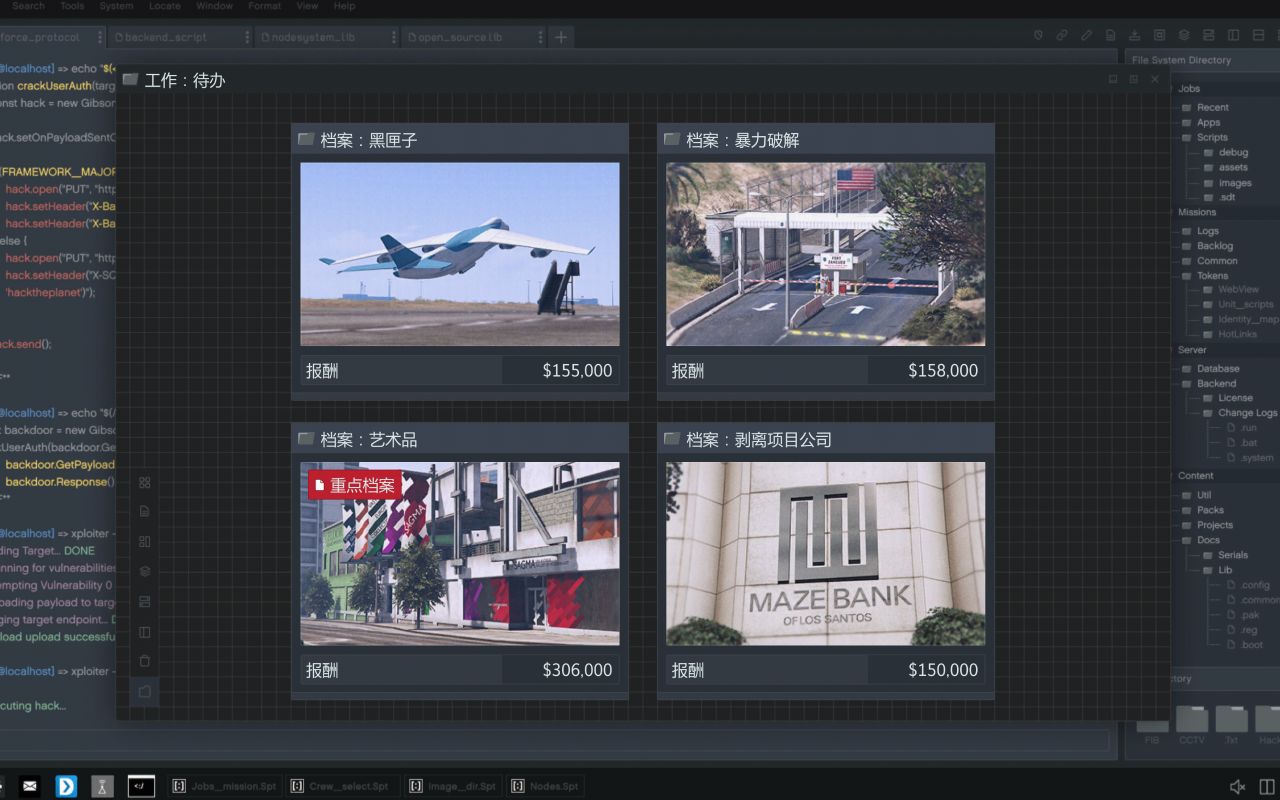Select the pencil edit icon in top toolbar
The image size is (1280, 800).
pos(1086,36)
